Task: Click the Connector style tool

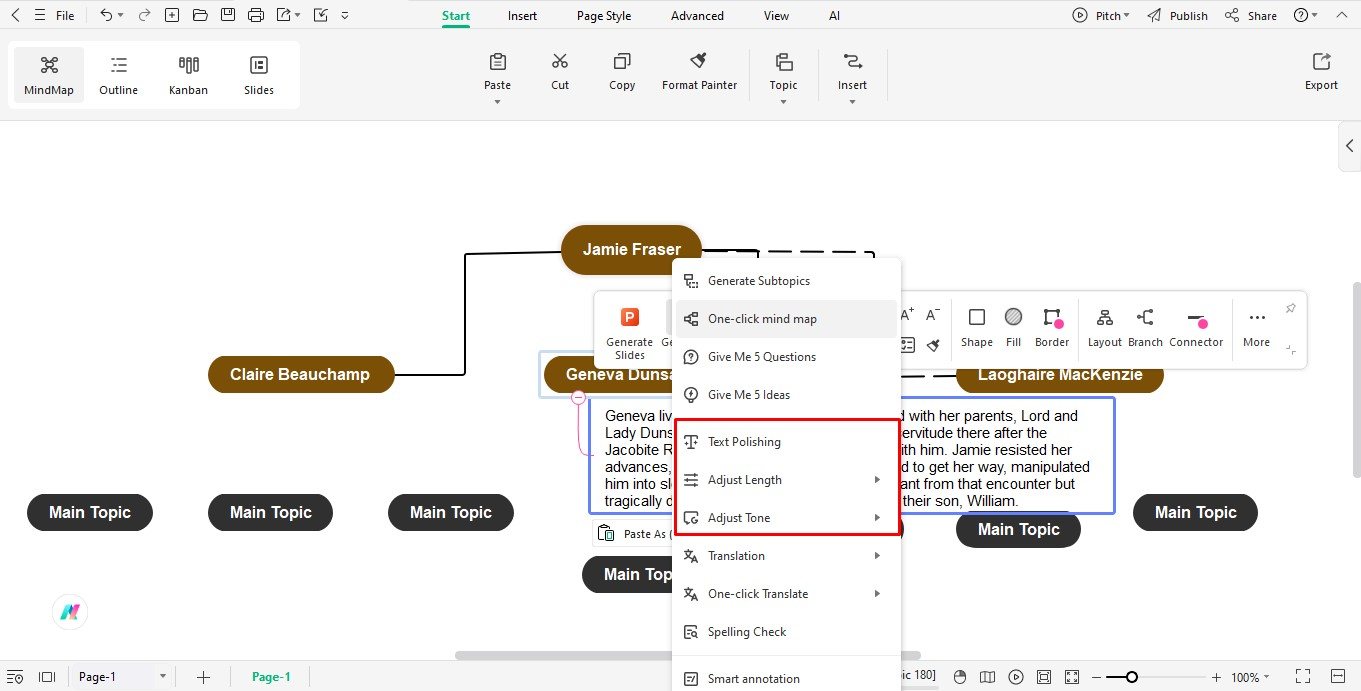Action: tap(1196, 326)
